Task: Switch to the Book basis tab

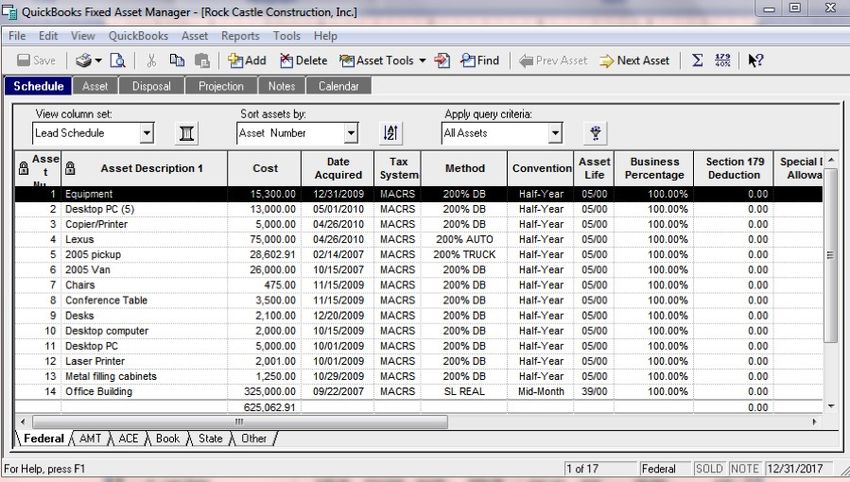Action: (168, 438)
